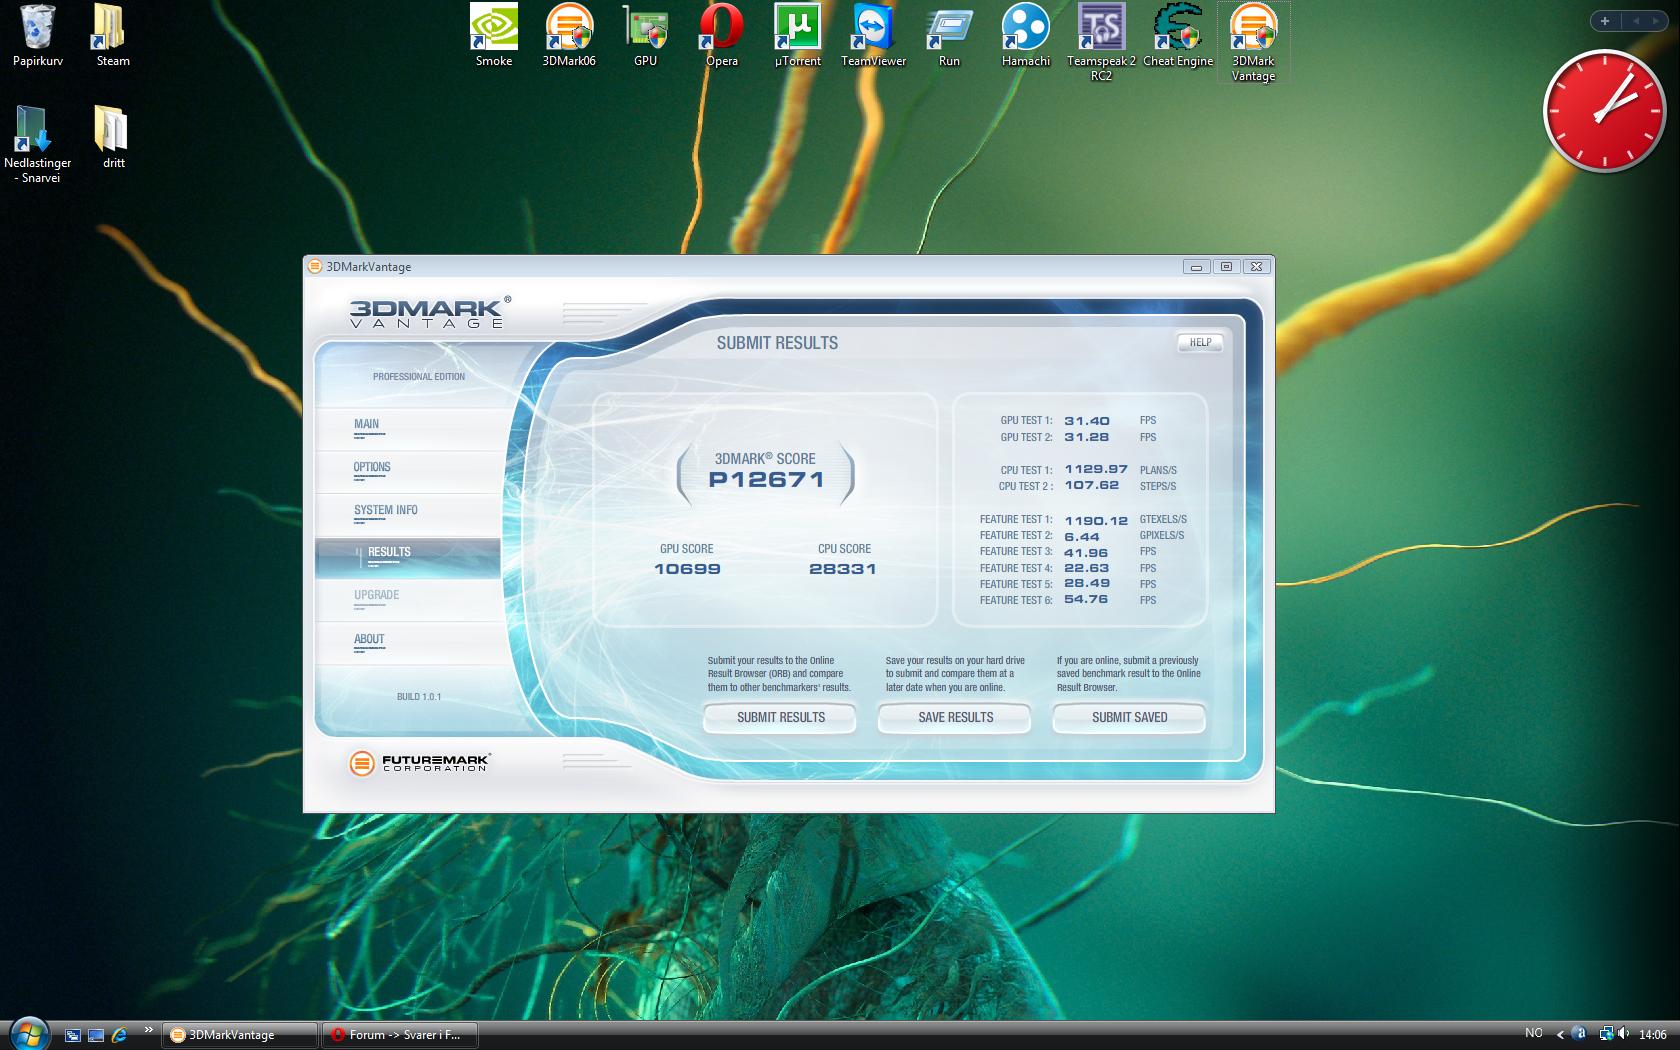Image resolution: width=1680 pixels, height=1050 pixels.
Task: Go to the MAIN section in 3DMark
Action: [x=408, y=429]
